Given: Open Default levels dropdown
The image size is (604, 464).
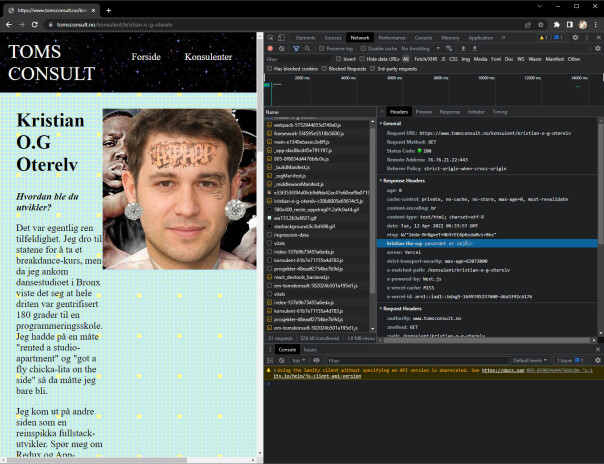Looking at the screenshot, I should pos(530,360).
